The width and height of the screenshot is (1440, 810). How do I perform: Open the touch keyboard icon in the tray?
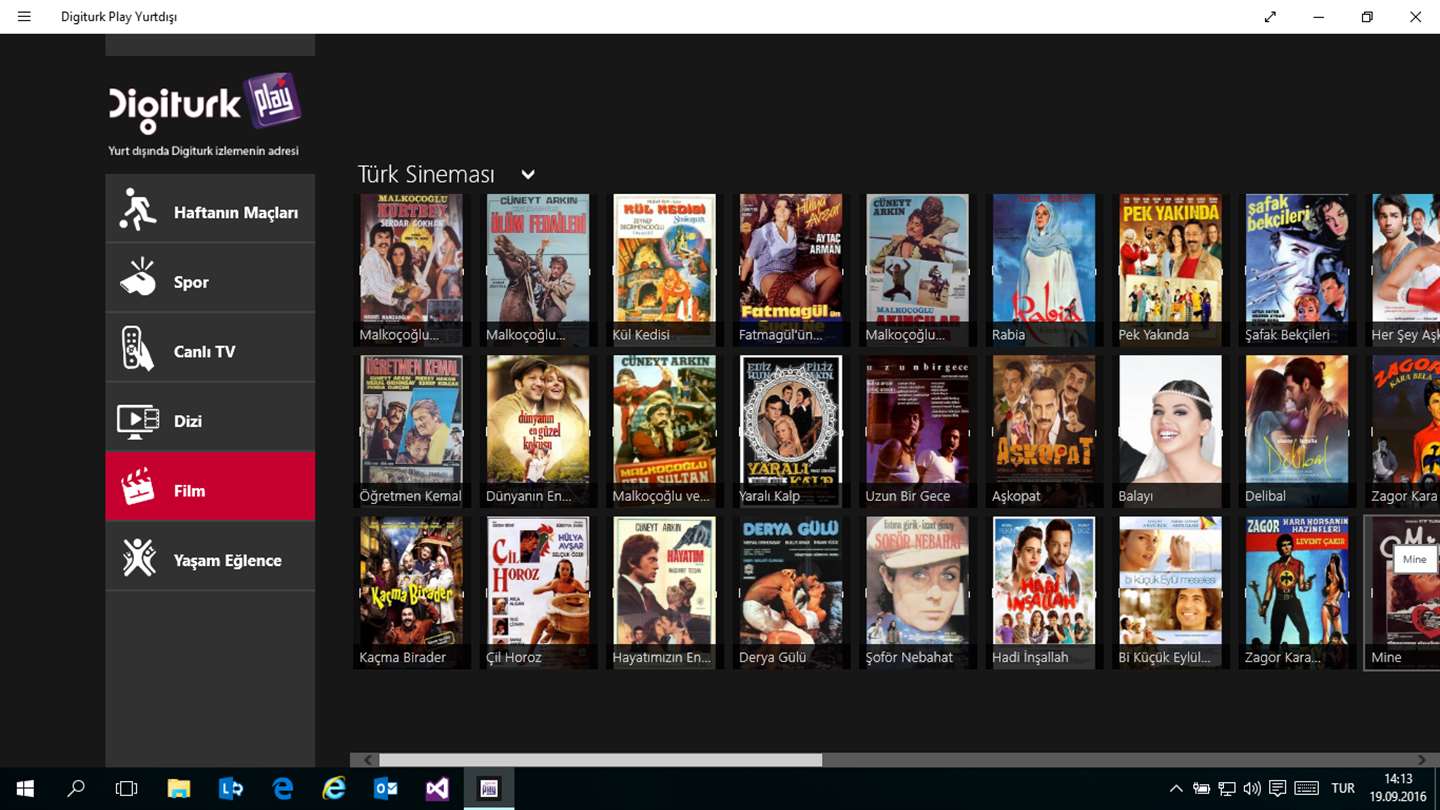pos(1306,789)
